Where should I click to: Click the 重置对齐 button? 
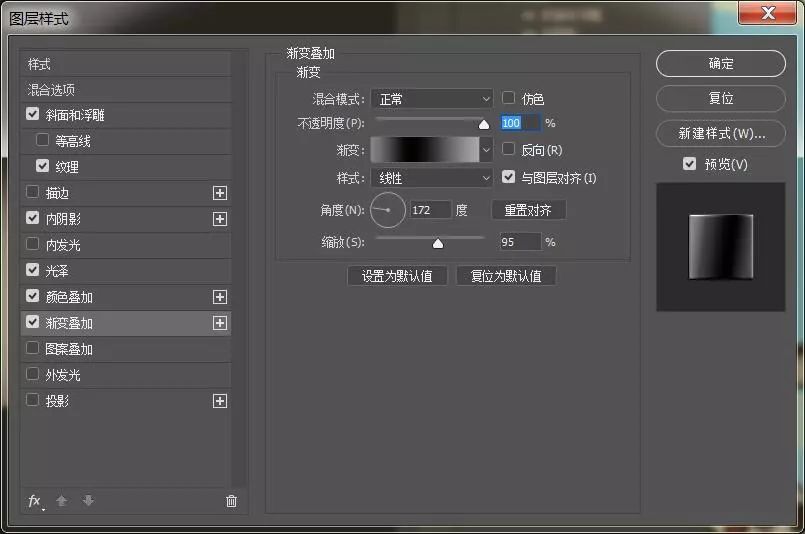pos(528,210)
